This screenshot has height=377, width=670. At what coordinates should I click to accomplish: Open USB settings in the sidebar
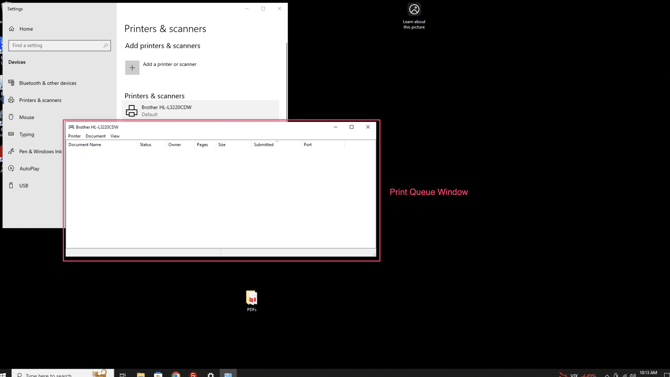click(x=18, y=186)
